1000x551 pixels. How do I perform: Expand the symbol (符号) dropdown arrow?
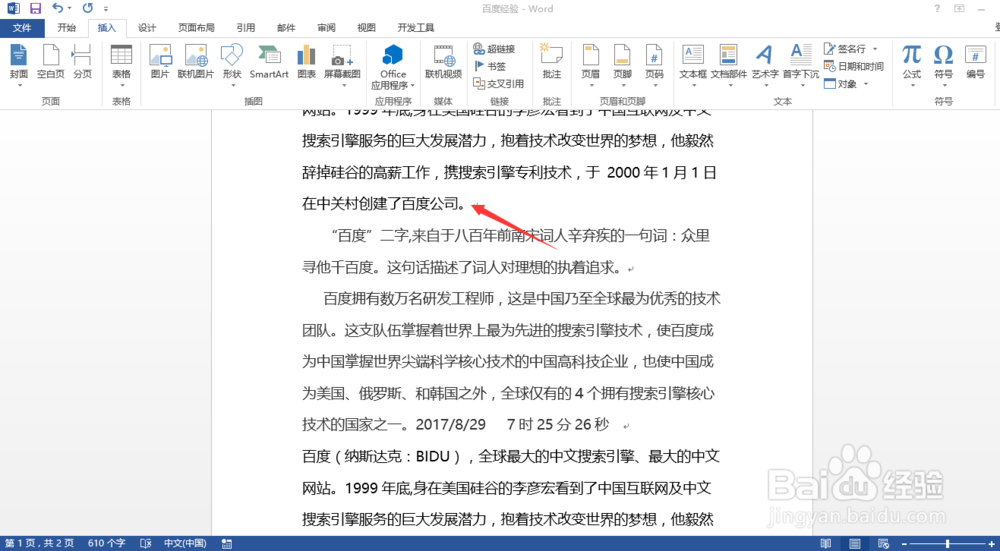tap(943, 85)
